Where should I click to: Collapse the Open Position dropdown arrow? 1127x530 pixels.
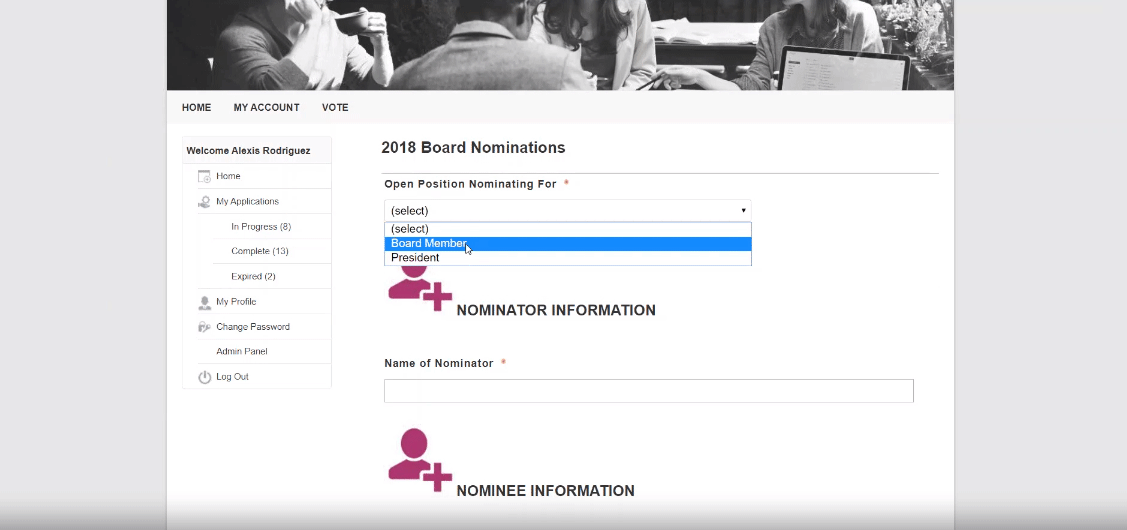click(743, 211)
